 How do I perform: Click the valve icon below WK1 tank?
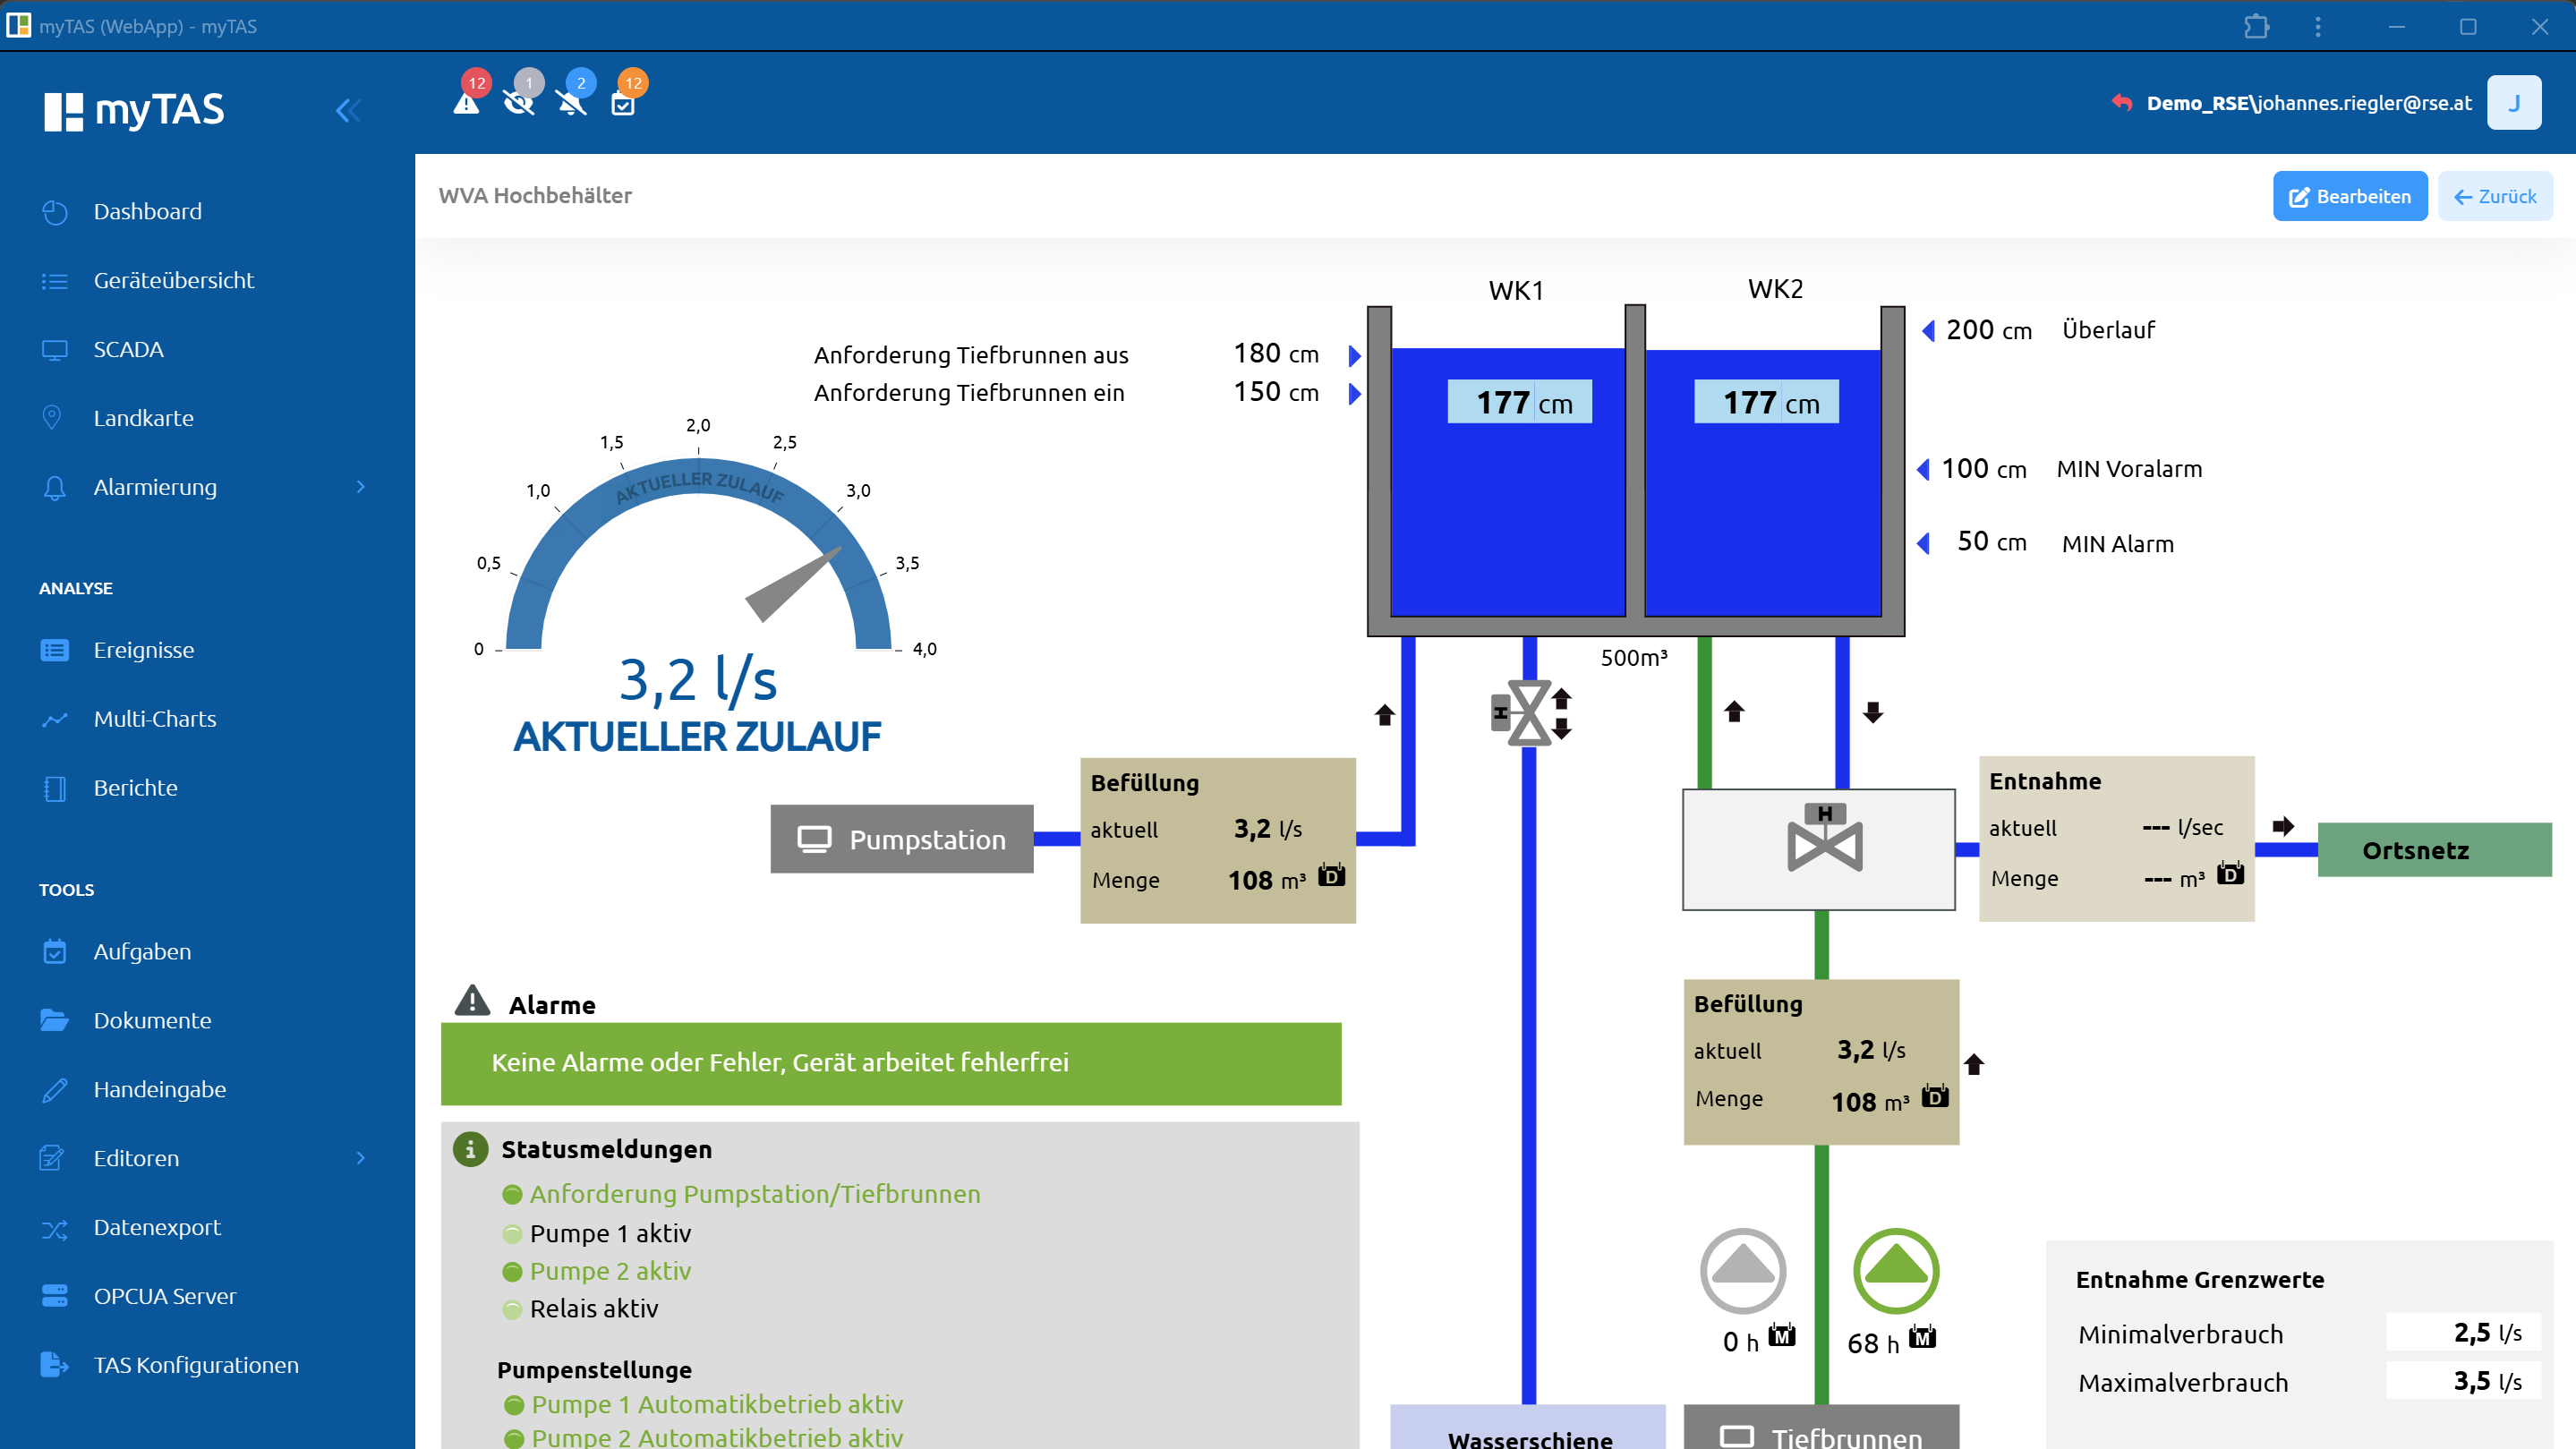click(x=1529, y=712)
